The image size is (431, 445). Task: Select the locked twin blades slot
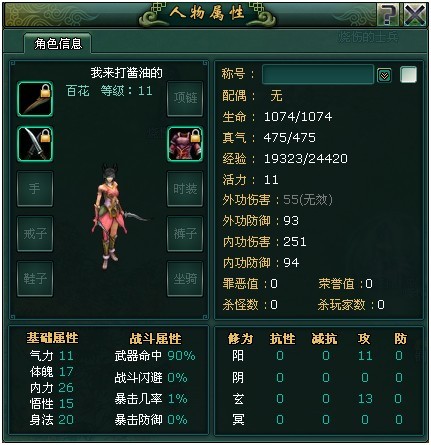(35, 144)
